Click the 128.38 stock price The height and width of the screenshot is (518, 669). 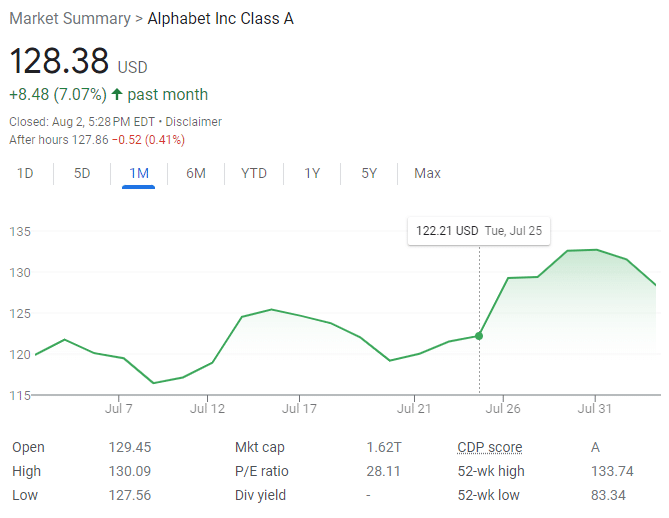[59, 61]
